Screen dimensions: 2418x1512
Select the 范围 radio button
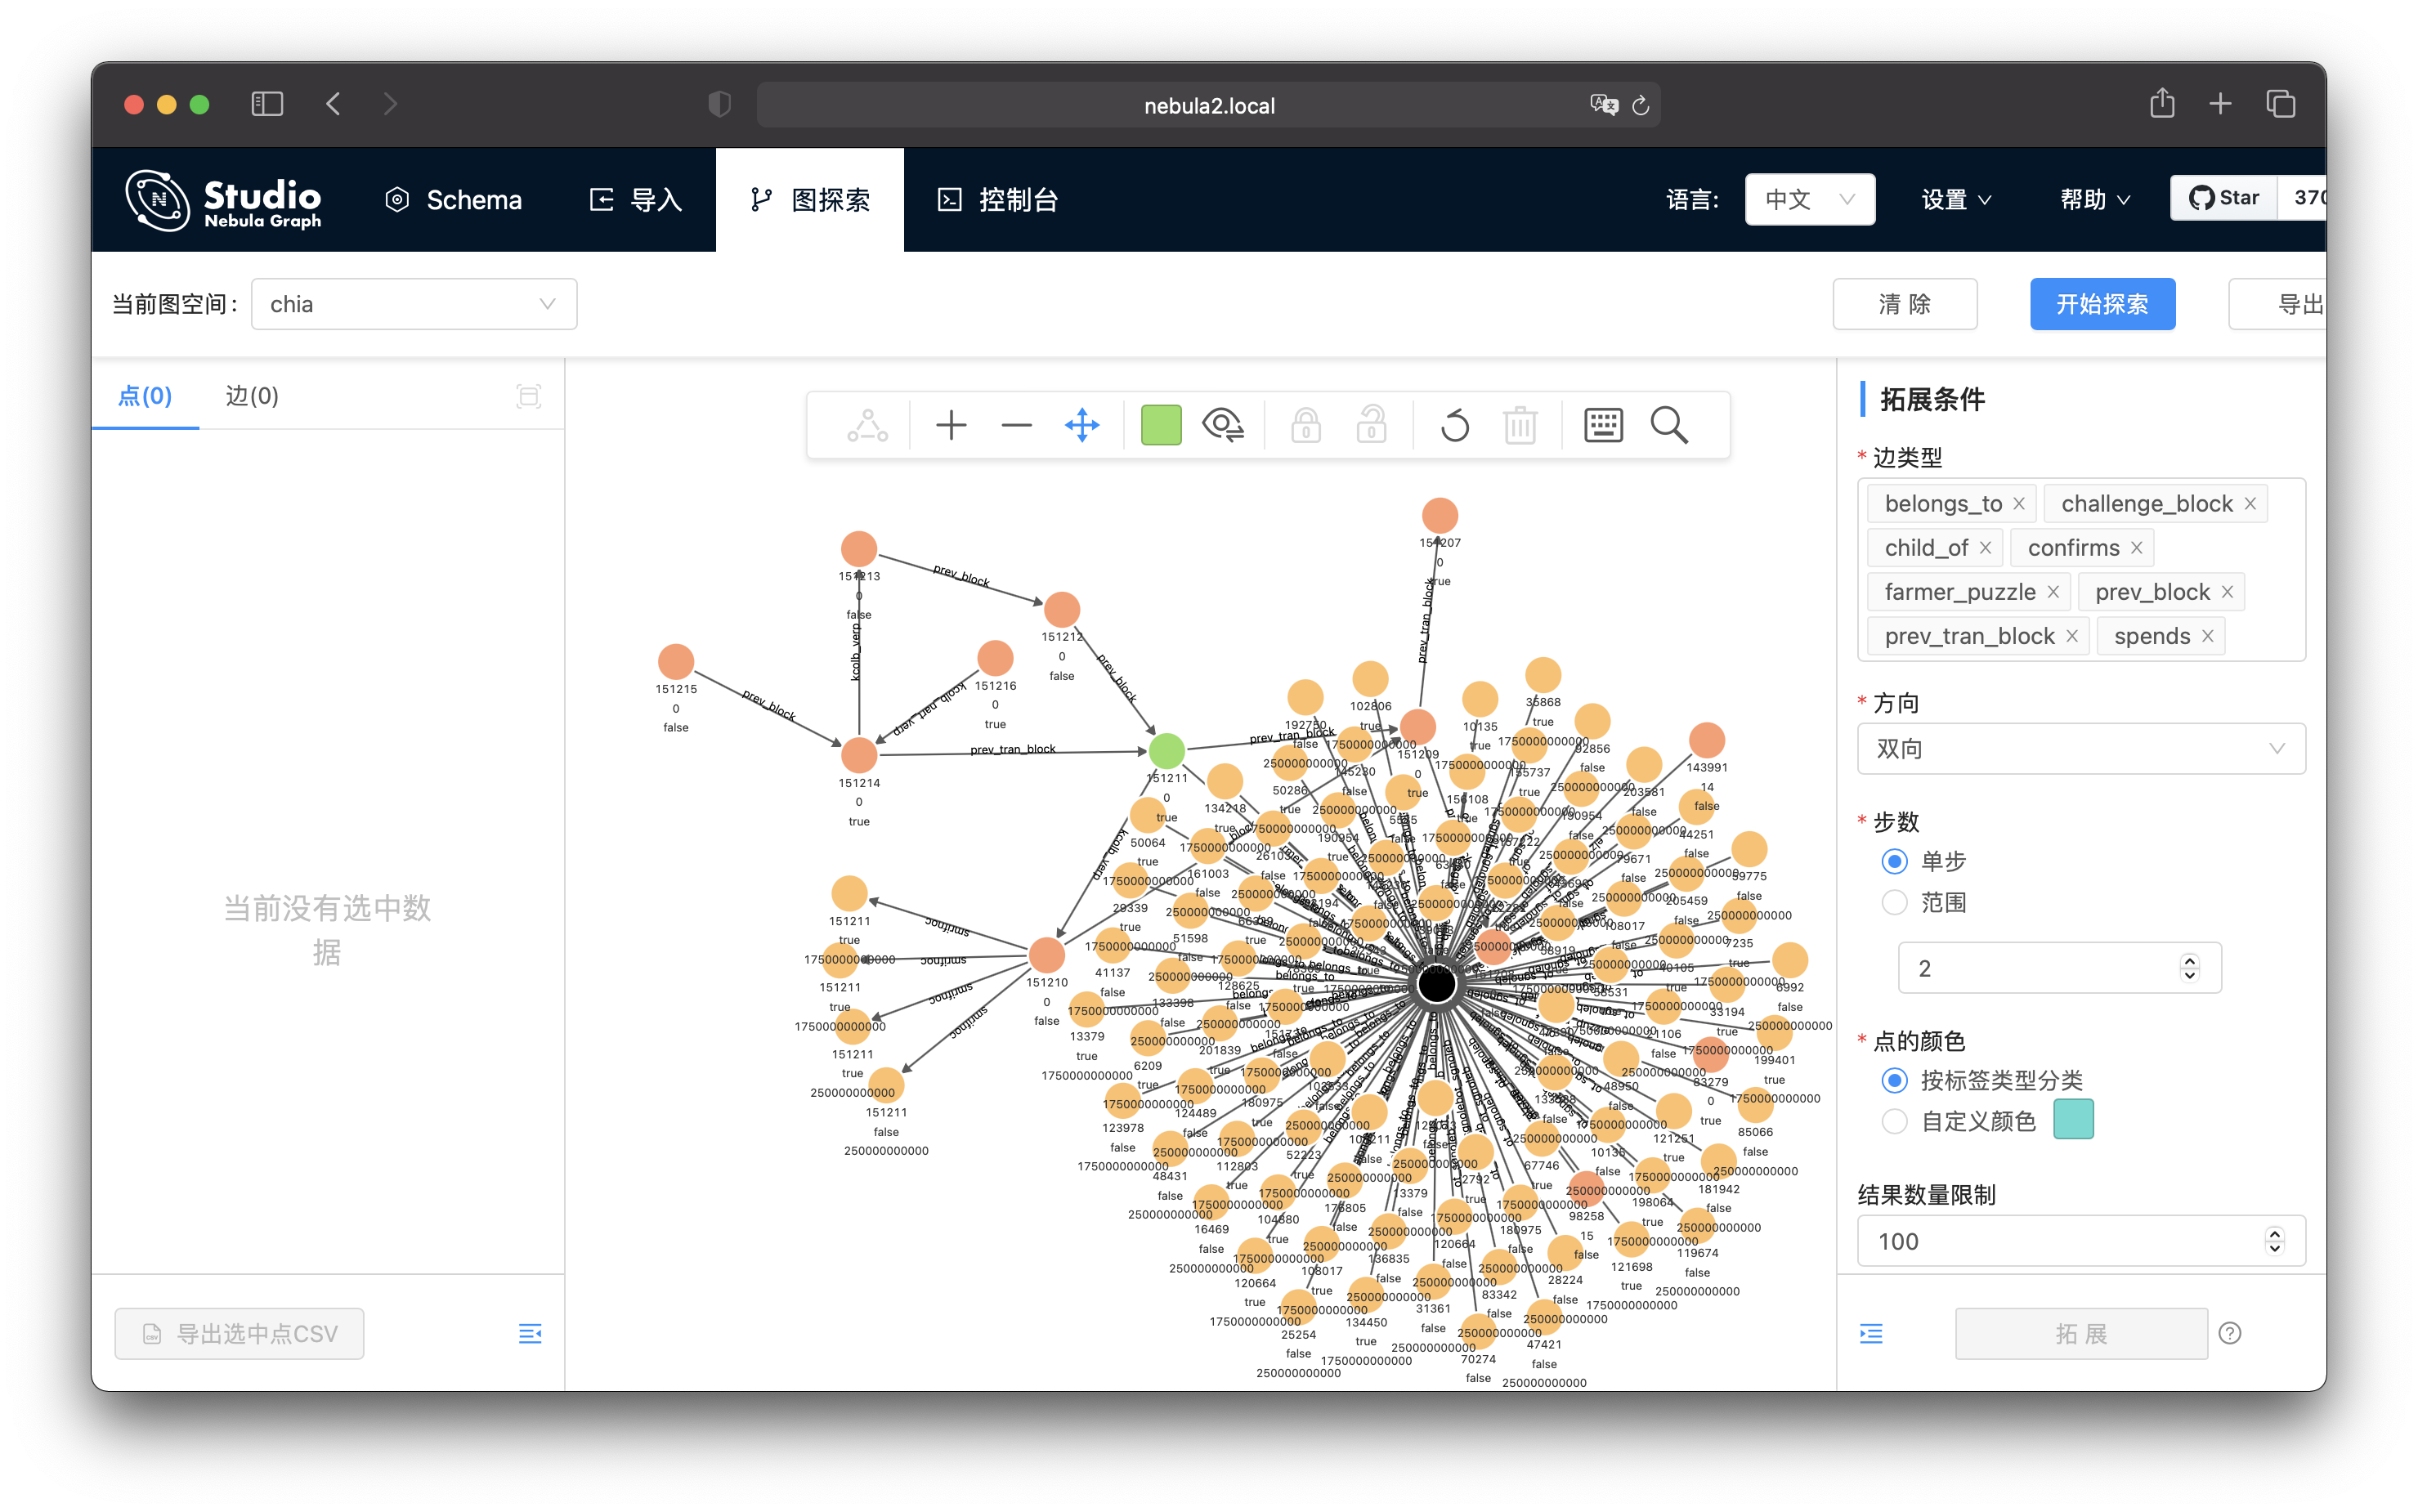click(x=1894, y=902)
